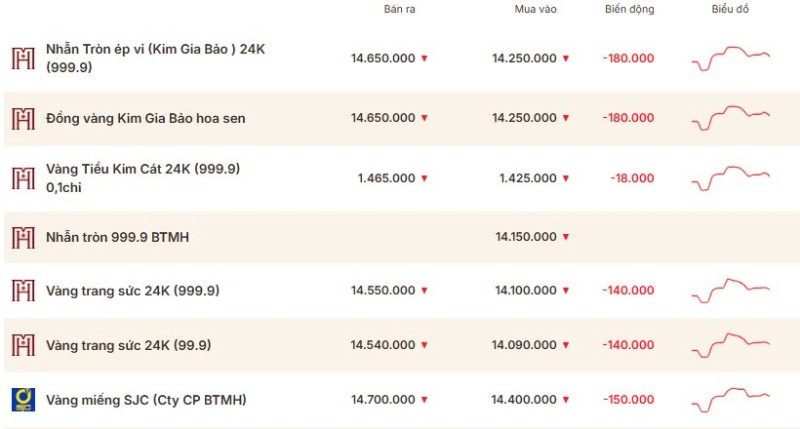Open the Vàng miếng SJC (Cty CP BTMH) item
800x429 pixels.
pos(146,400)
